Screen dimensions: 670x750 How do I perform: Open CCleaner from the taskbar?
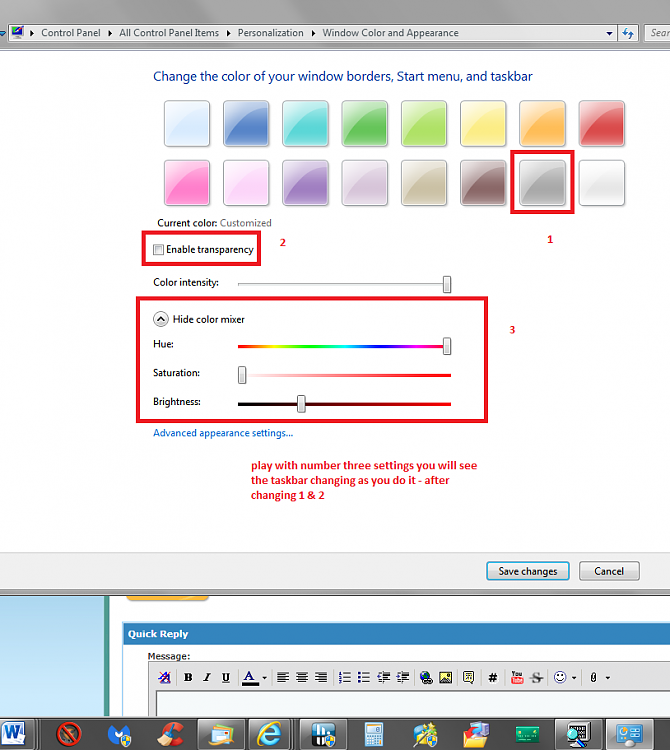[x=170, y=734]
